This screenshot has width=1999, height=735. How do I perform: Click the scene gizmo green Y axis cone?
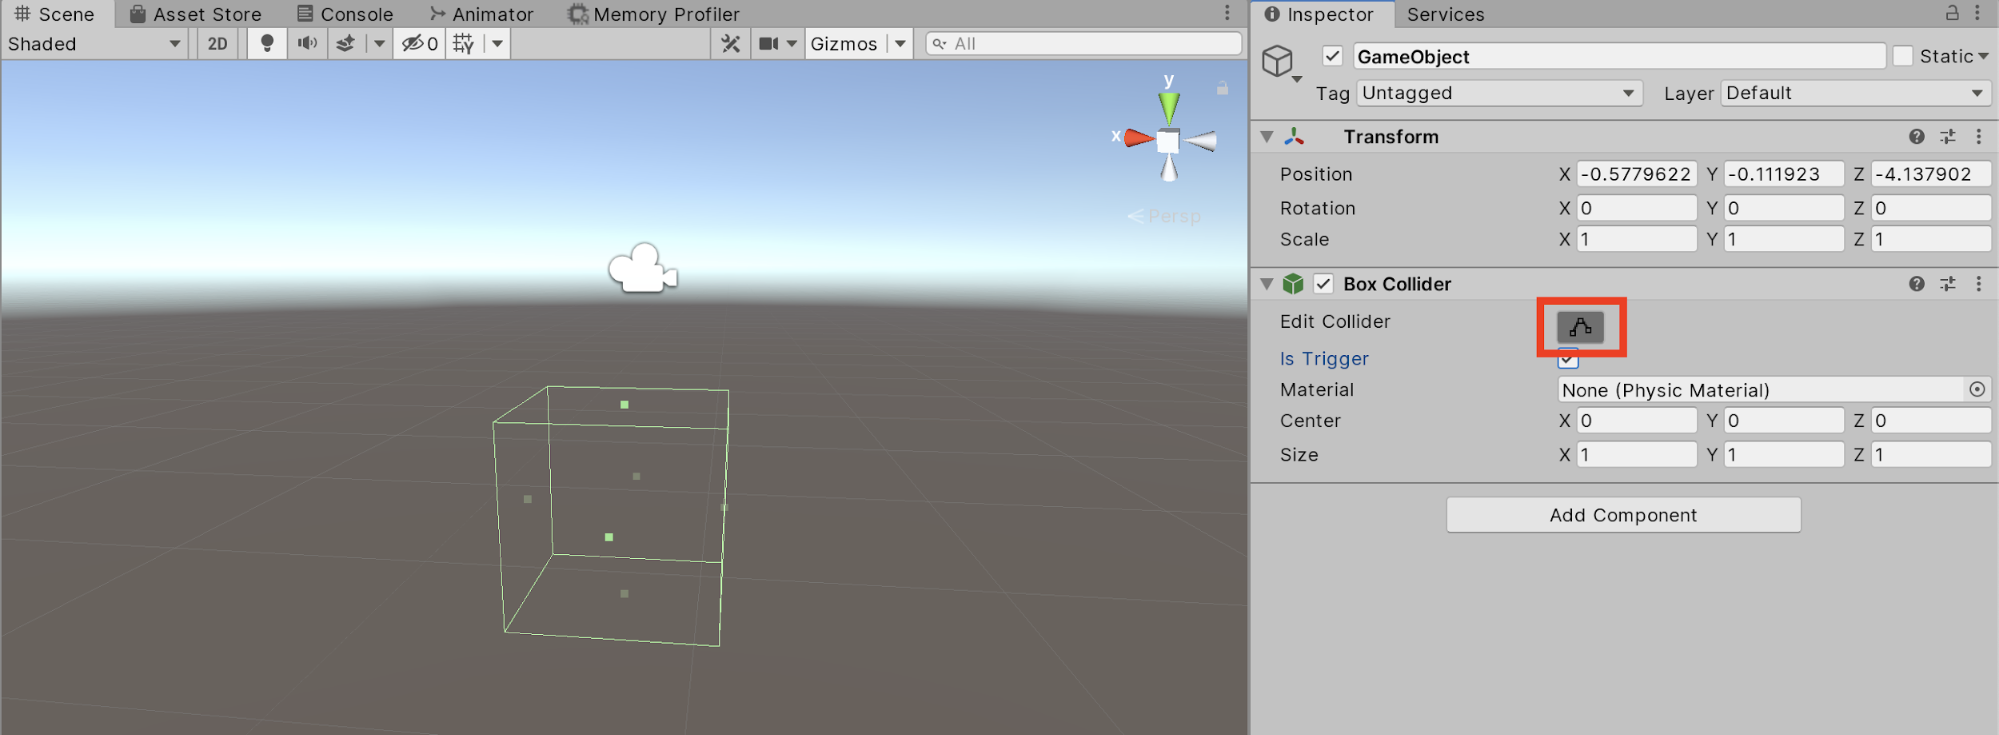click(x=1168, y=105)
